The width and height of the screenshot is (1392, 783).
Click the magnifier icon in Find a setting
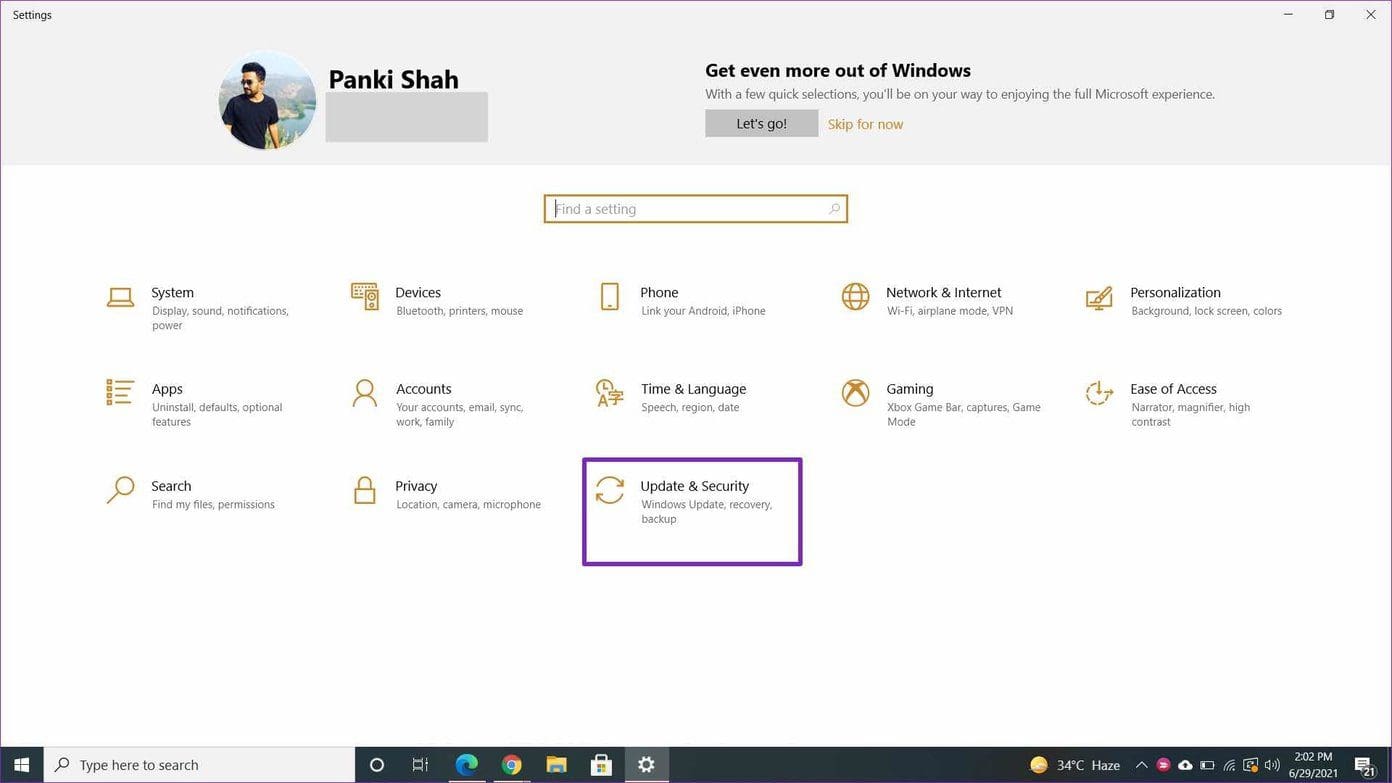[x=834, y=209]
